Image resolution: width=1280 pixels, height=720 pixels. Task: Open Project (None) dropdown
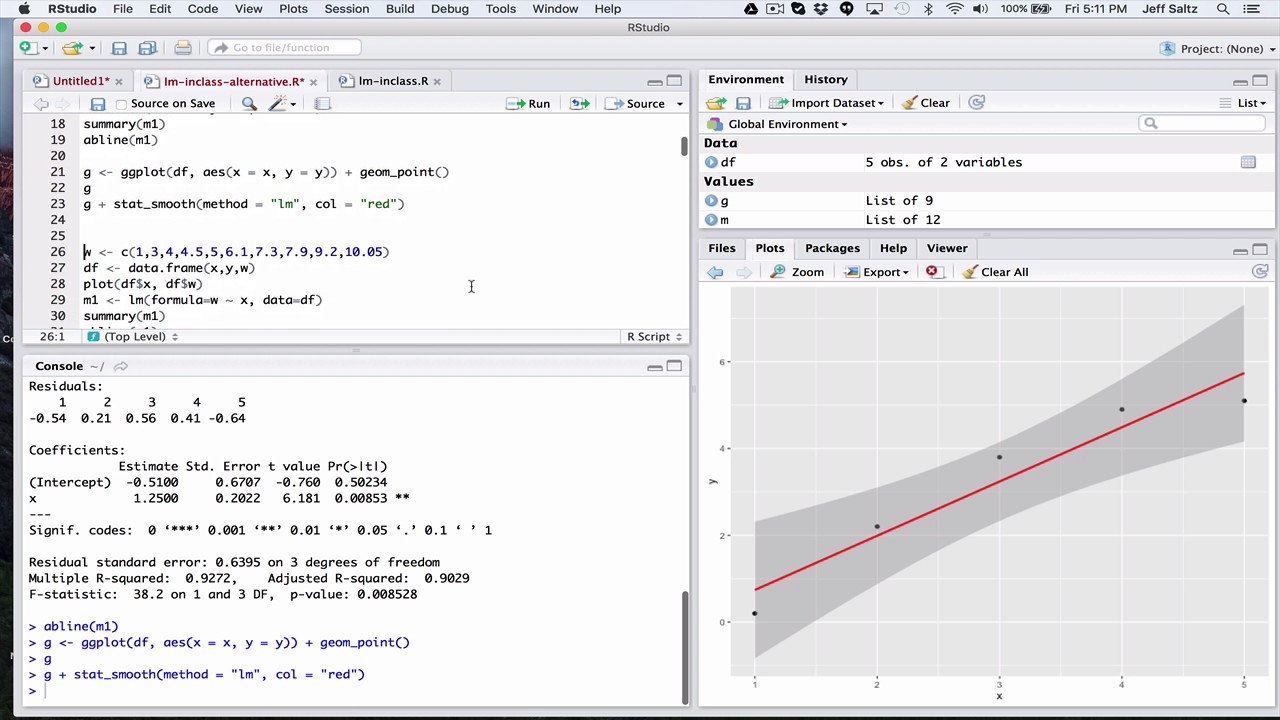[x=1214, y=49]
